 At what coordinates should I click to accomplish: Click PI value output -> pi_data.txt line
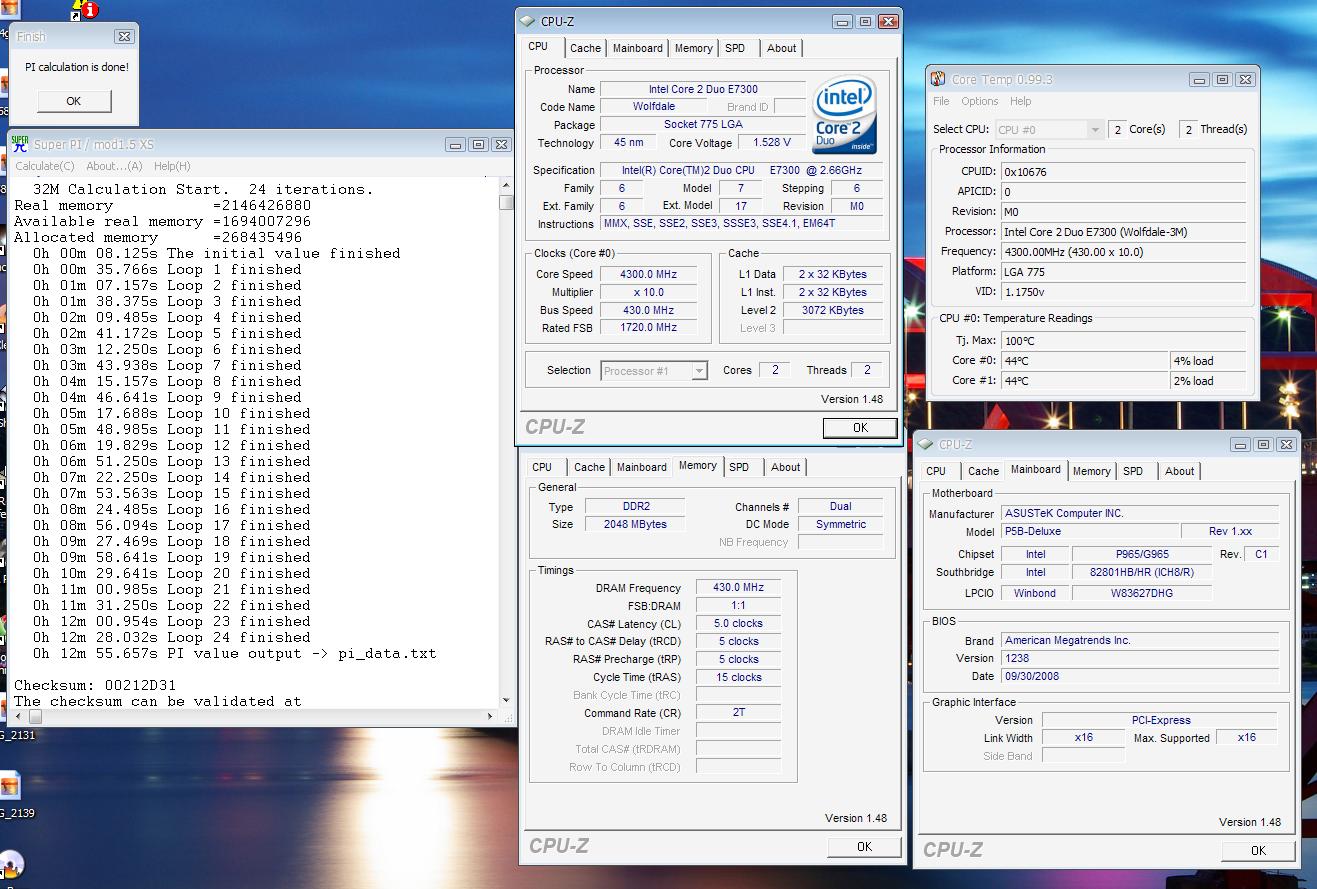tap(234, 653)
